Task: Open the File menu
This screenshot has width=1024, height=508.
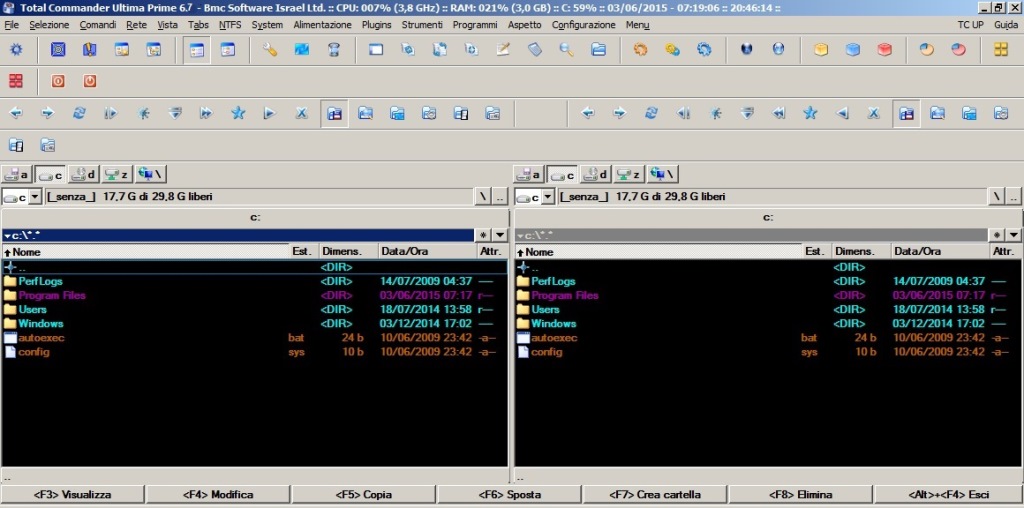Action: coord(11,25)
